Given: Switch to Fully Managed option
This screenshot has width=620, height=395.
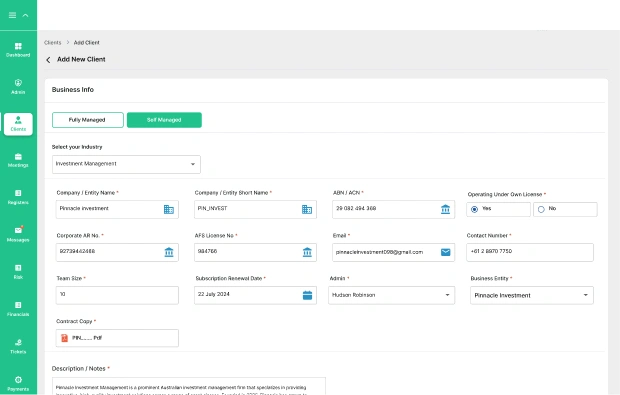Looking at the screenshot, I should click(88, 120).
